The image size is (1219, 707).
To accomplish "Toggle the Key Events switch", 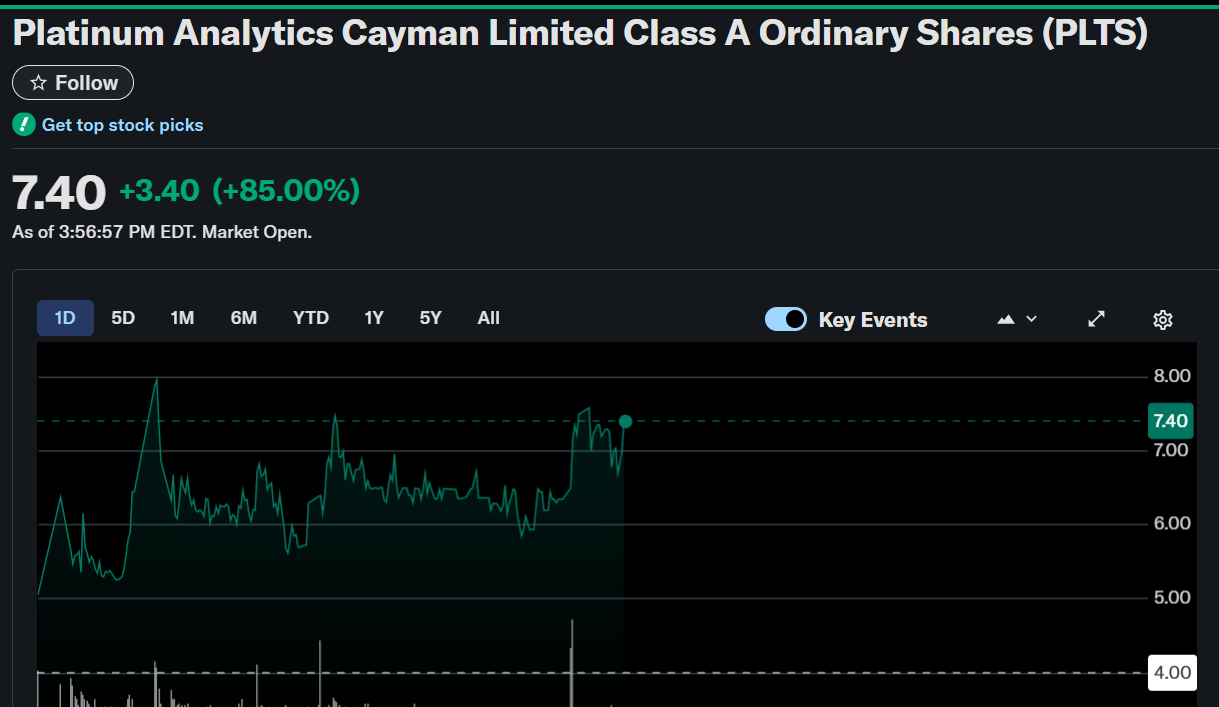I will (x=786, y=319).
